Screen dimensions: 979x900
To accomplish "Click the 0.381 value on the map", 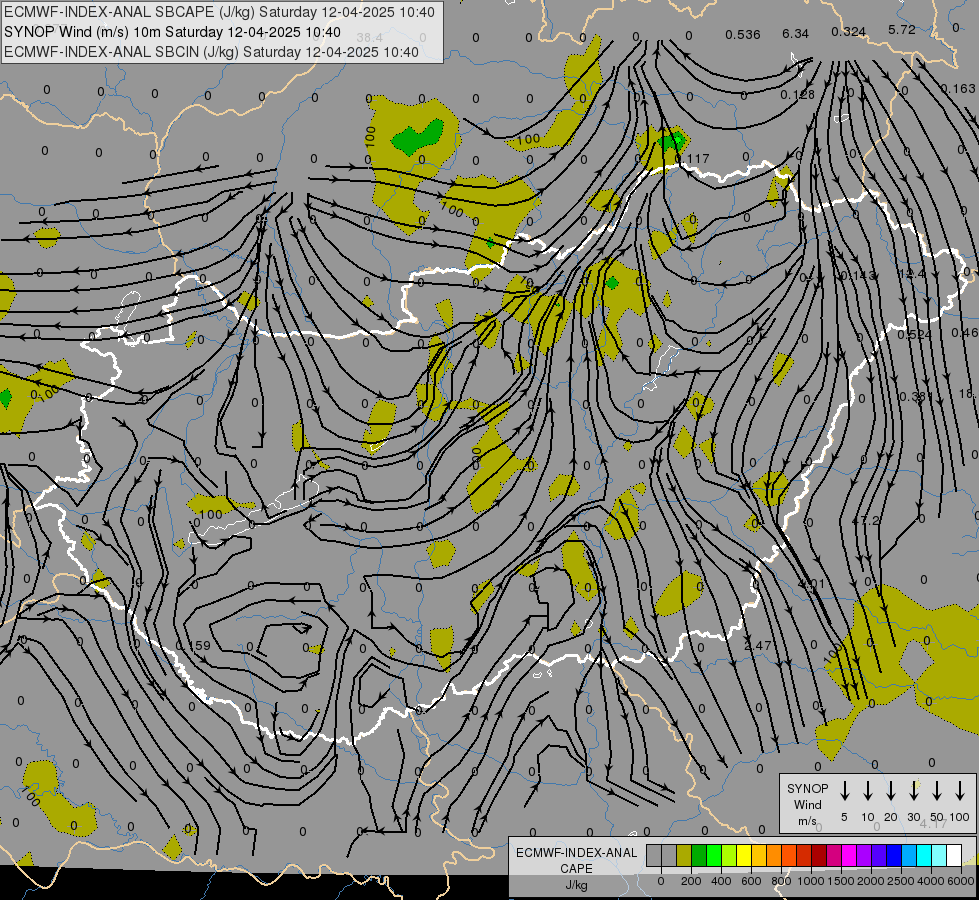I will [x=915, y=397].
